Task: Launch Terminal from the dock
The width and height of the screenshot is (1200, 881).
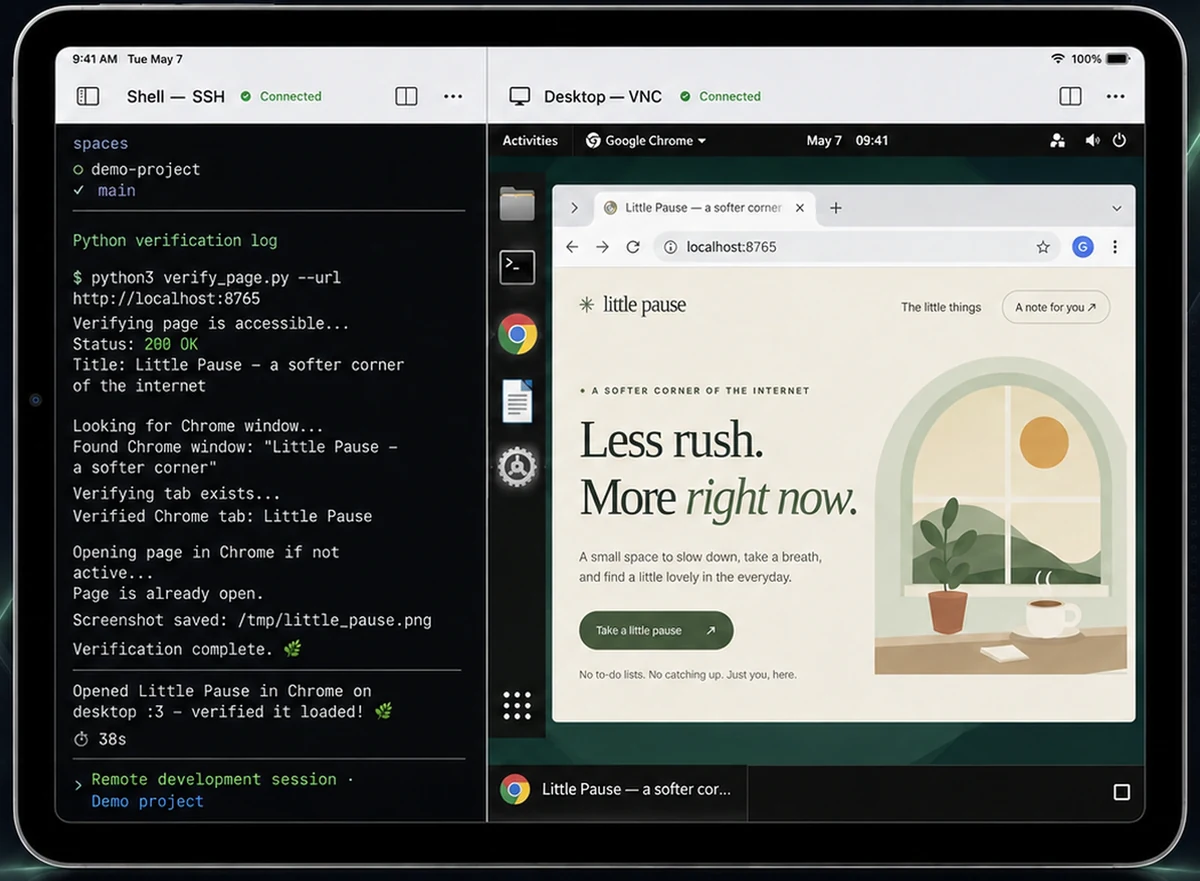Action: click(x=517, y=267)
